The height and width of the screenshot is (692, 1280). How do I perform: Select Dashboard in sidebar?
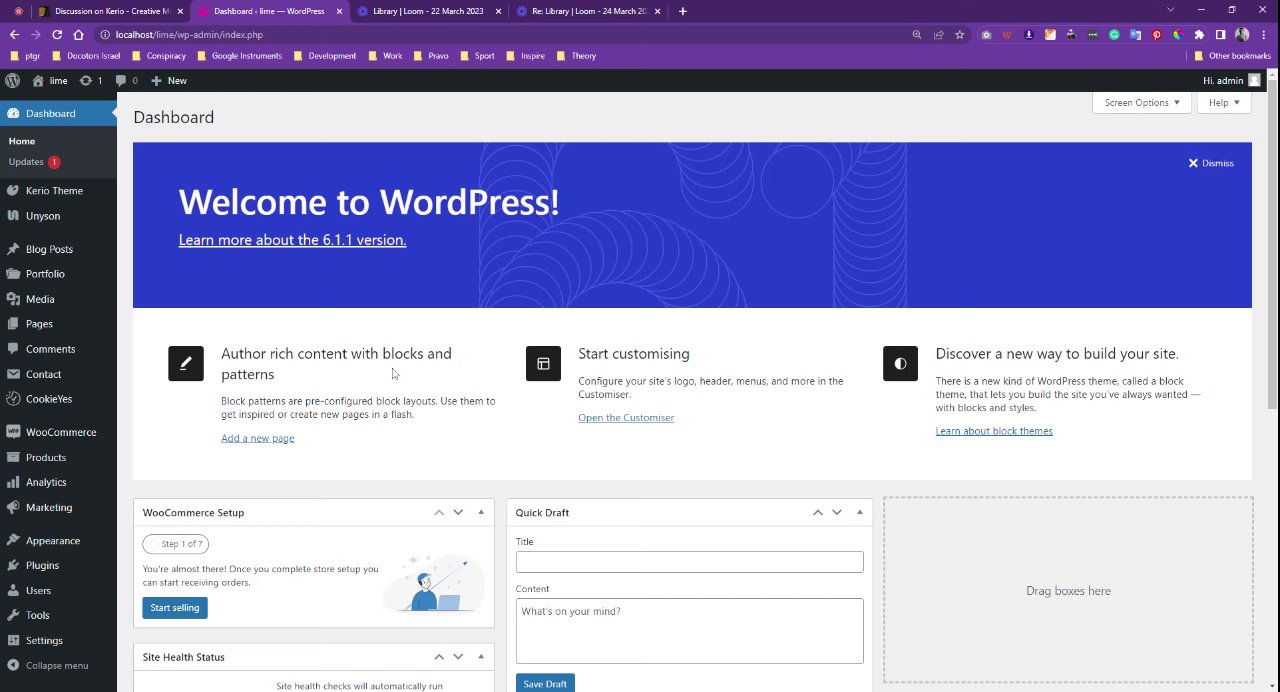tap(58, 113)
